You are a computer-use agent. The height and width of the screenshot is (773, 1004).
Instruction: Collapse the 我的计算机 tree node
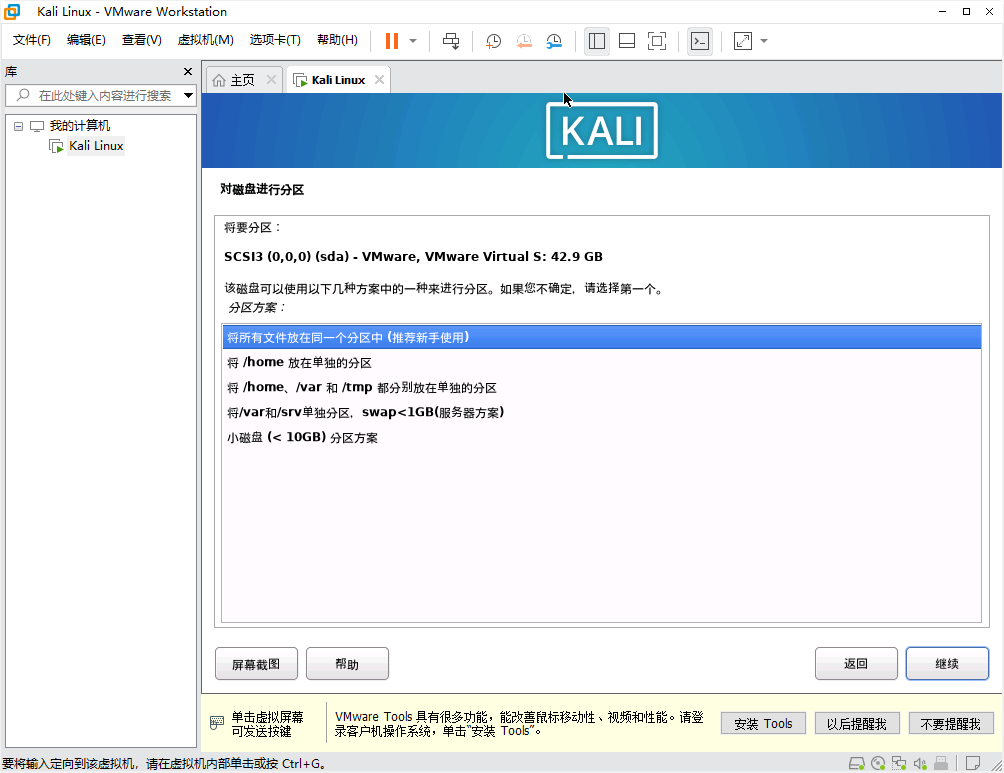coord(19,126)
